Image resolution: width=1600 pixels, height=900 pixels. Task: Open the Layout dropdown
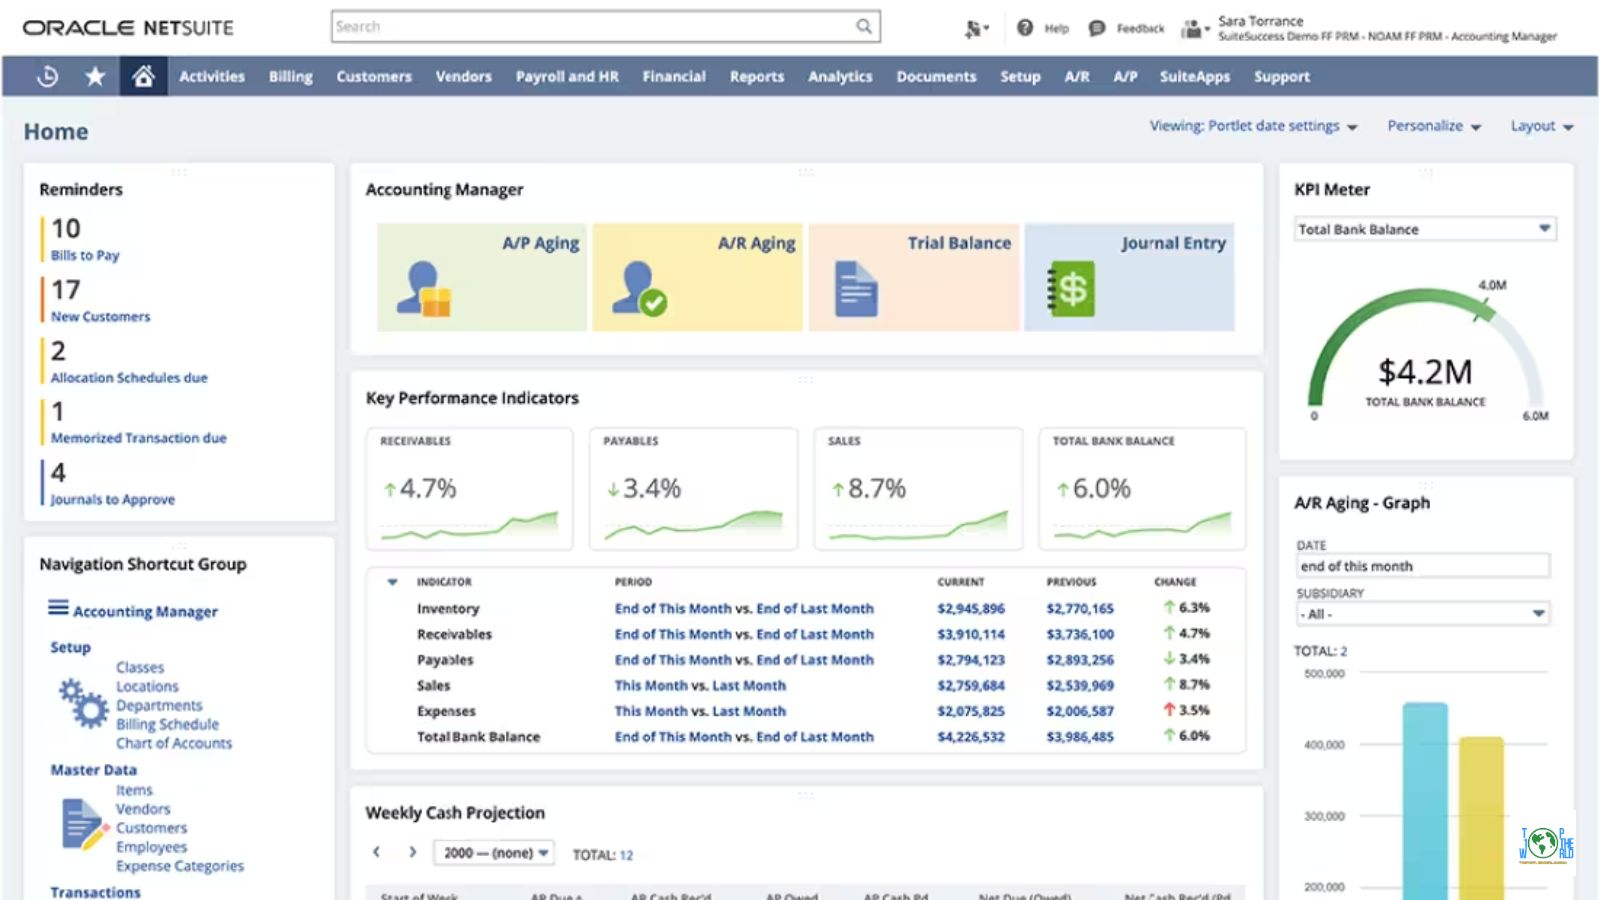pyautogui.click(x=1542, y=126)
